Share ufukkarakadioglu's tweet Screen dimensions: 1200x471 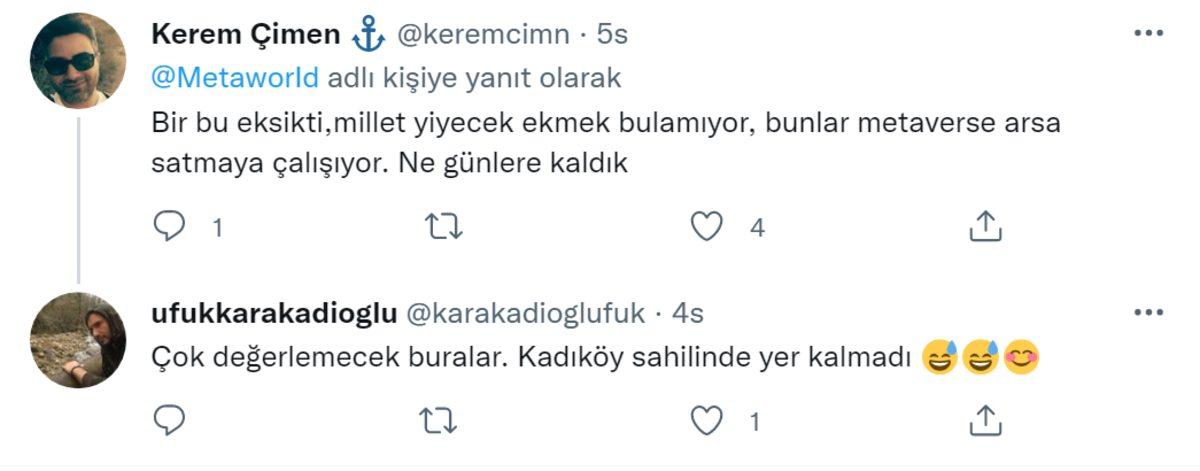click(985, 421)
